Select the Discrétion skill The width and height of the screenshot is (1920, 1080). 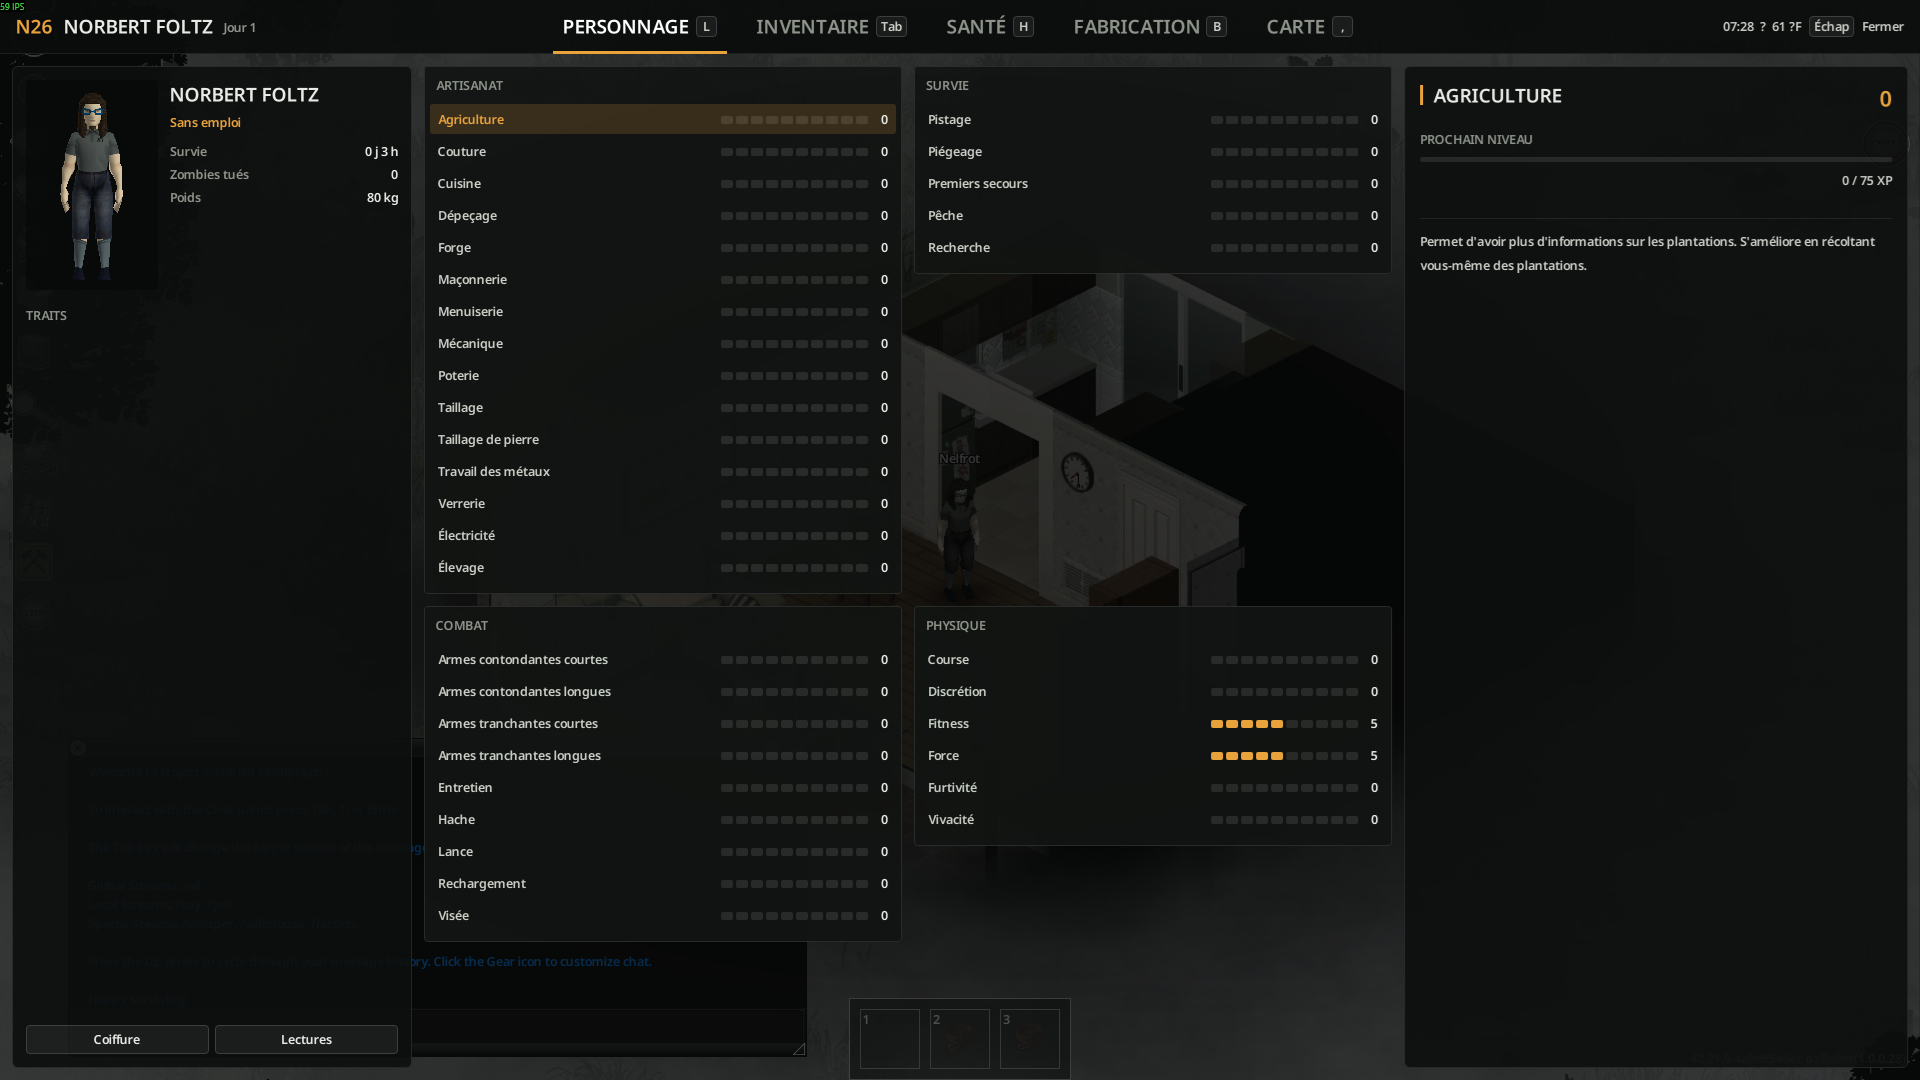1153,691
